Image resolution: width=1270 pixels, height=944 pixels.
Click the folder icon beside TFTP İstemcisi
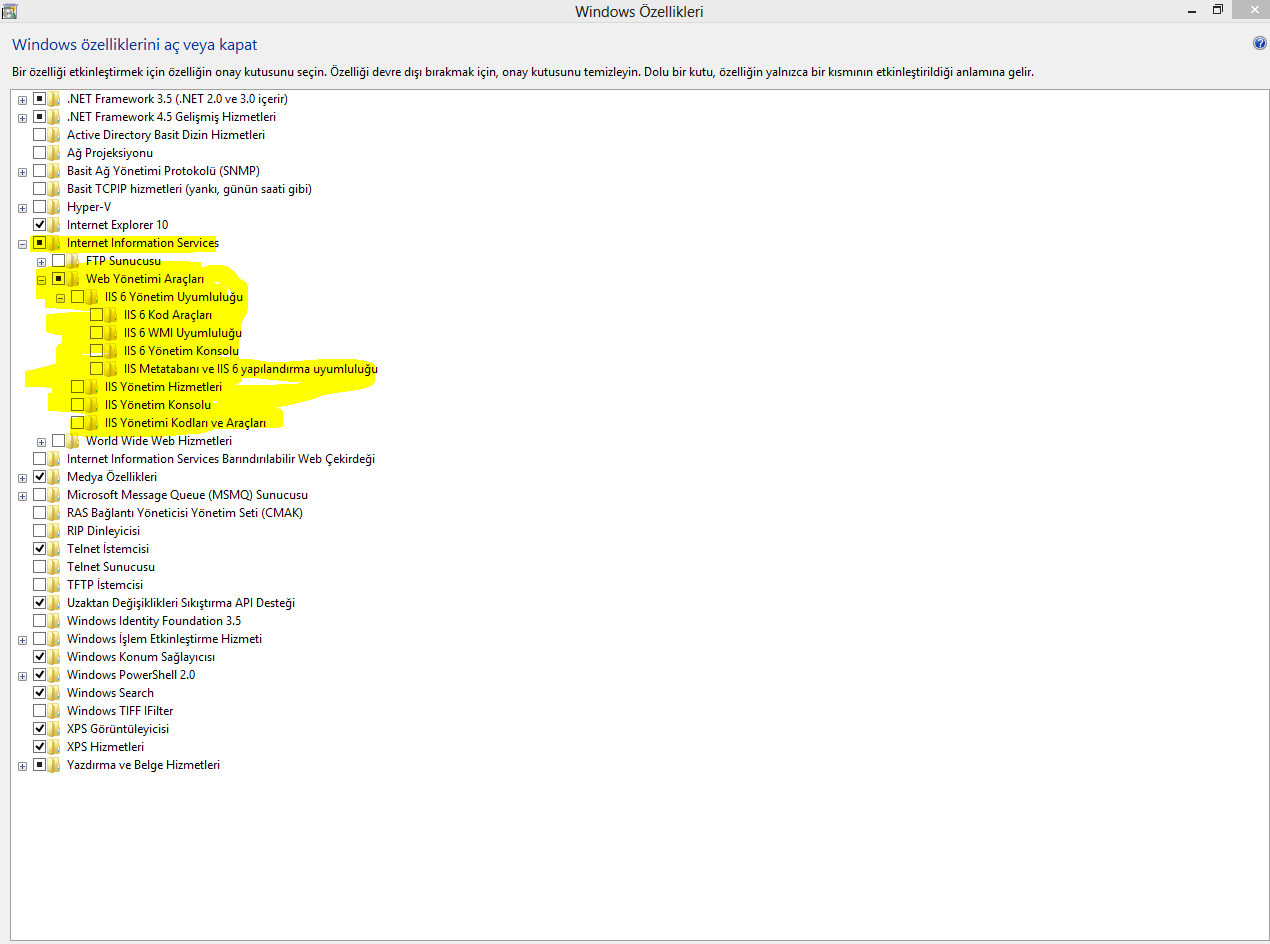pyautogui.click(x=55, y=585)
